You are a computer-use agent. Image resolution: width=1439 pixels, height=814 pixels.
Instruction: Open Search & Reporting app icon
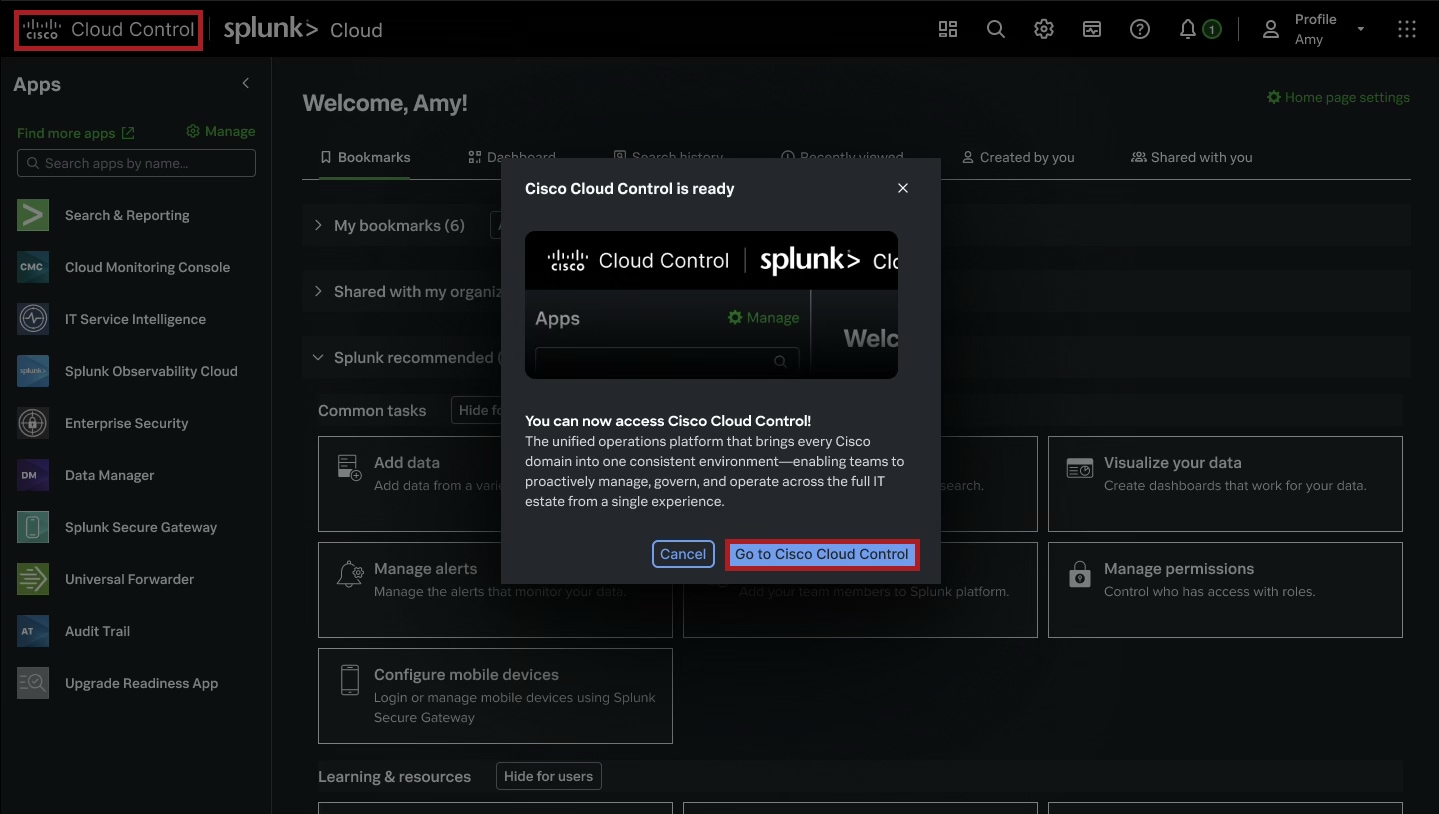pyautogui.click(x=33, y=215)
